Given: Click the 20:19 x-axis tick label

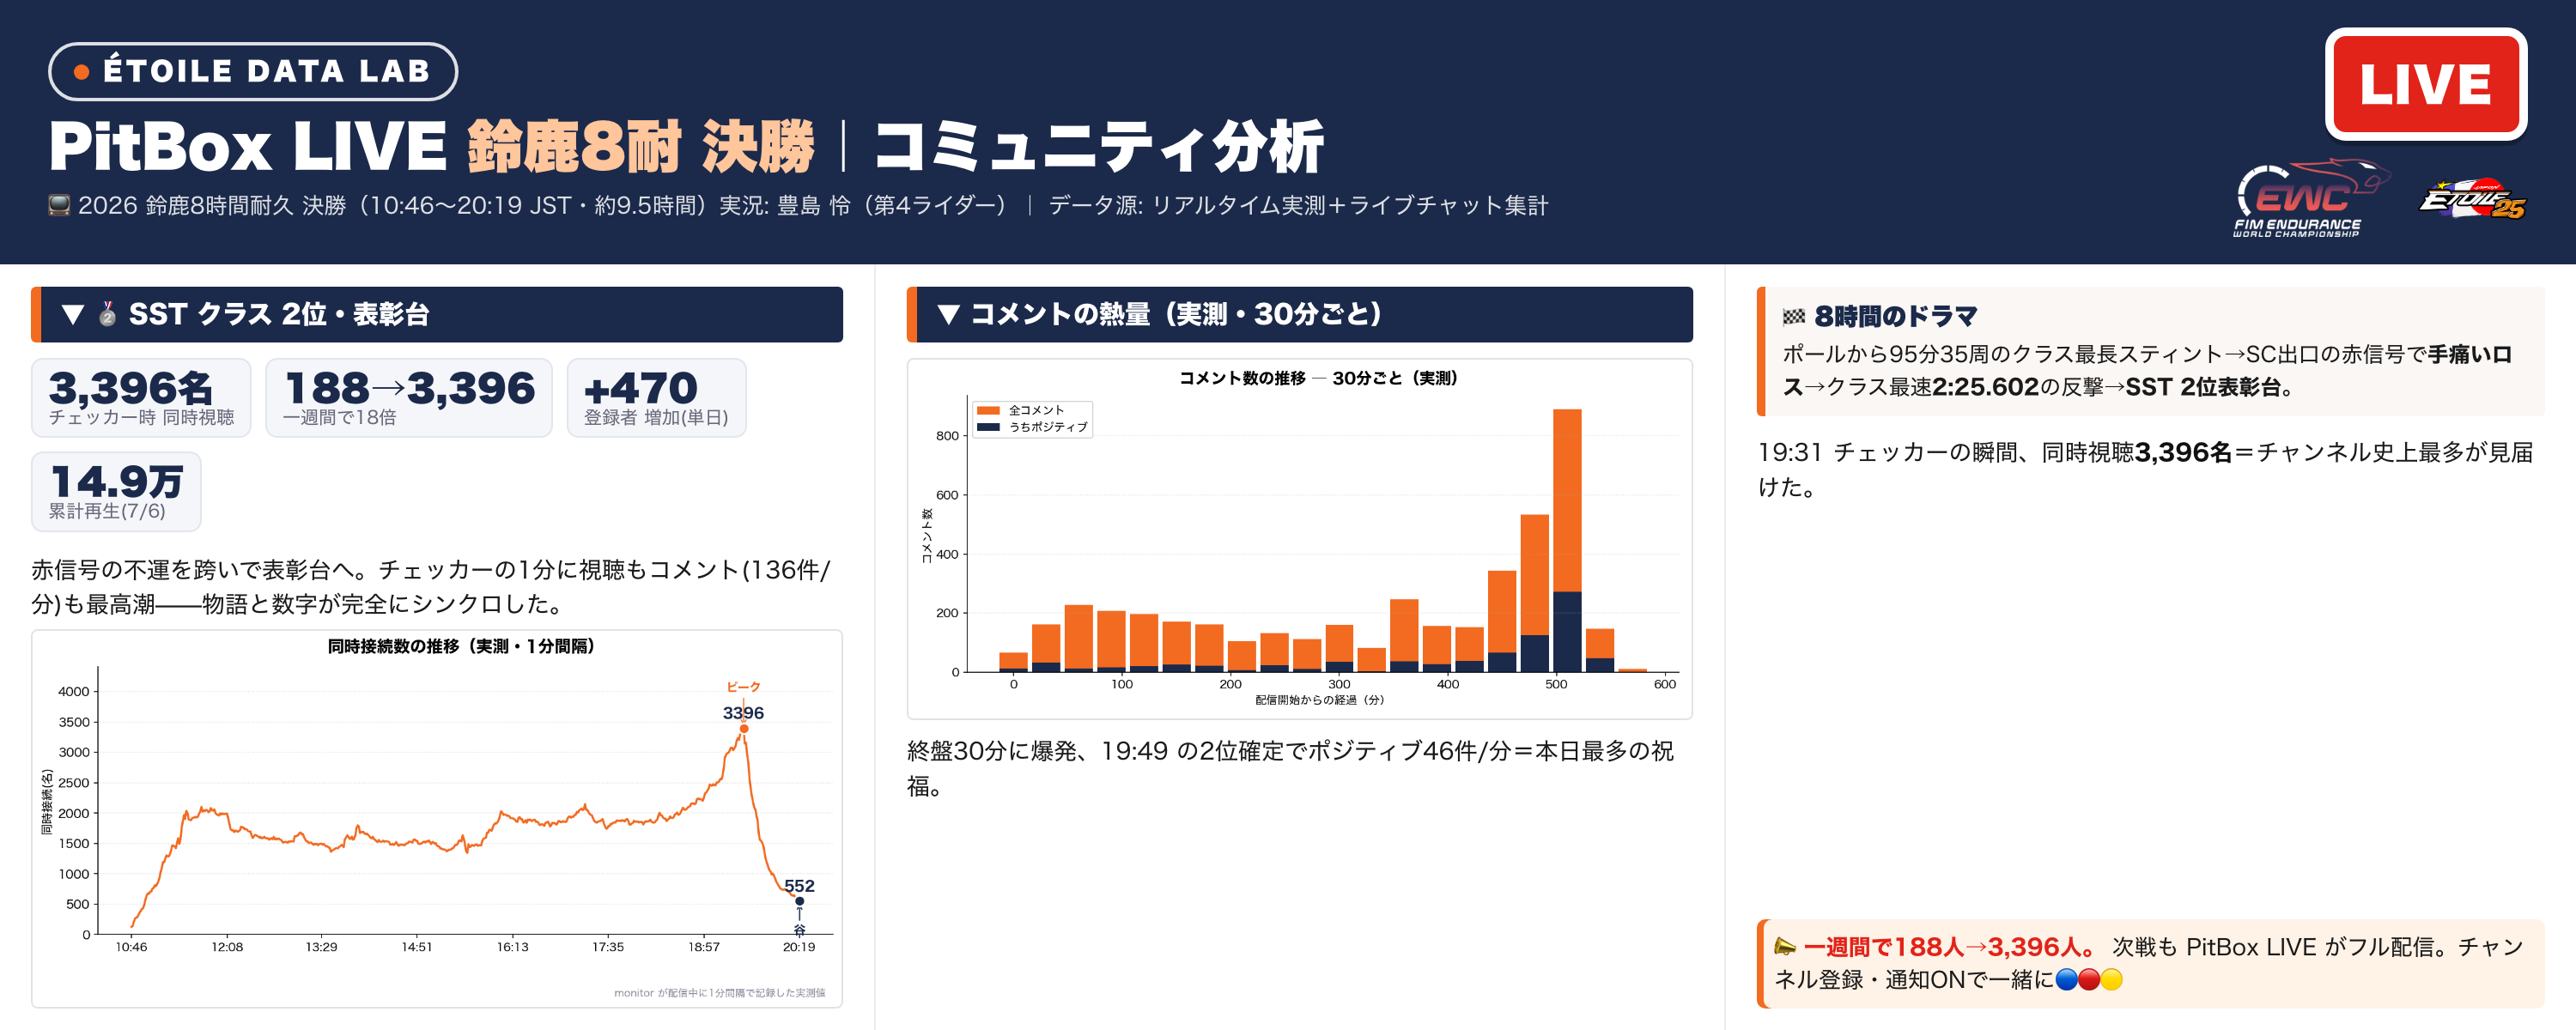Looking at the screenshot, I should click(799, 947).
